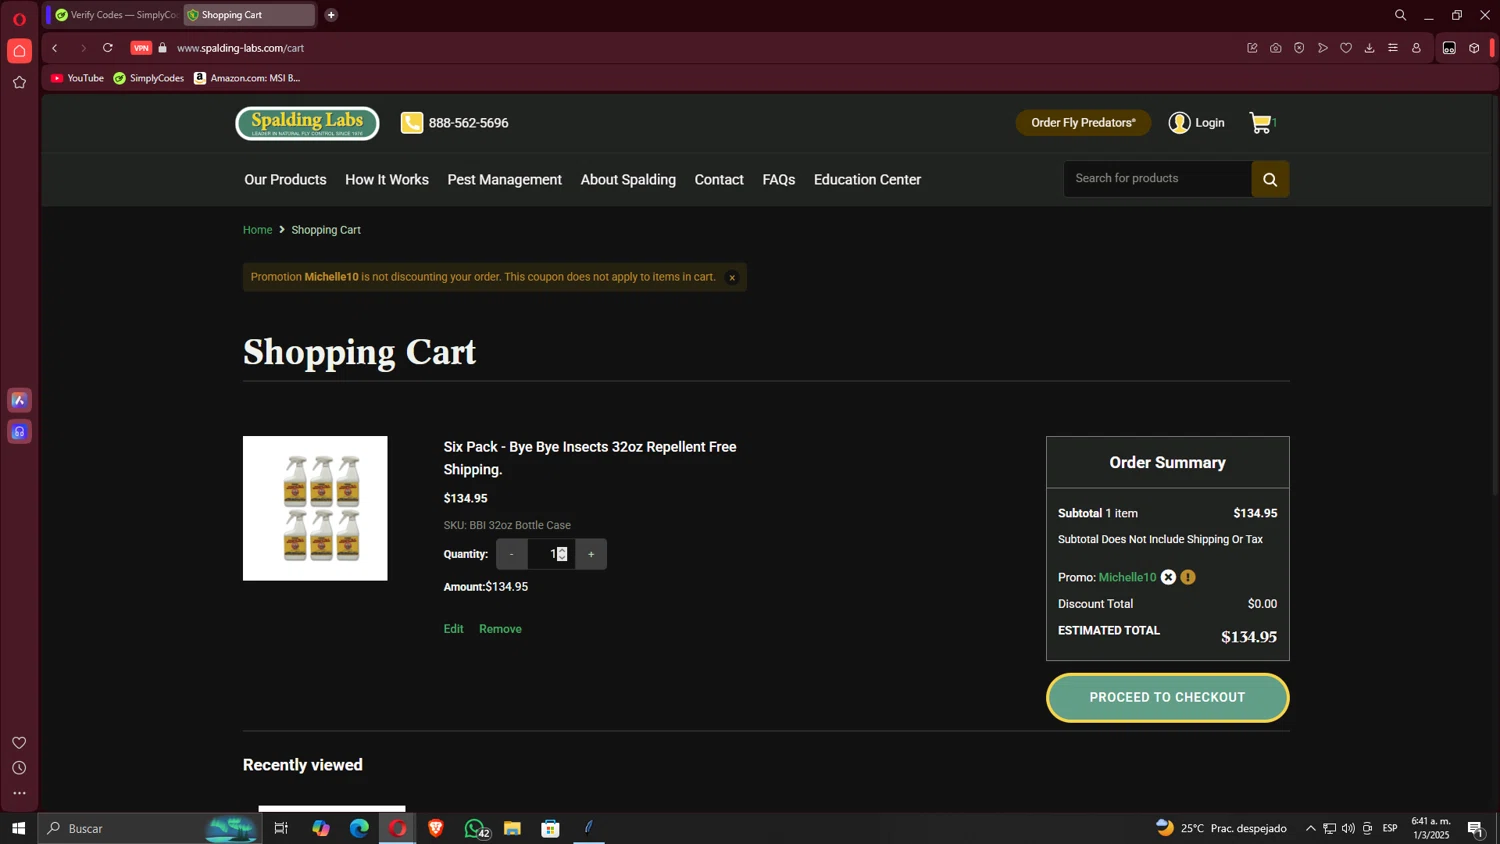Open the downloads icon in toolbar

click(x=1370, y=48)
